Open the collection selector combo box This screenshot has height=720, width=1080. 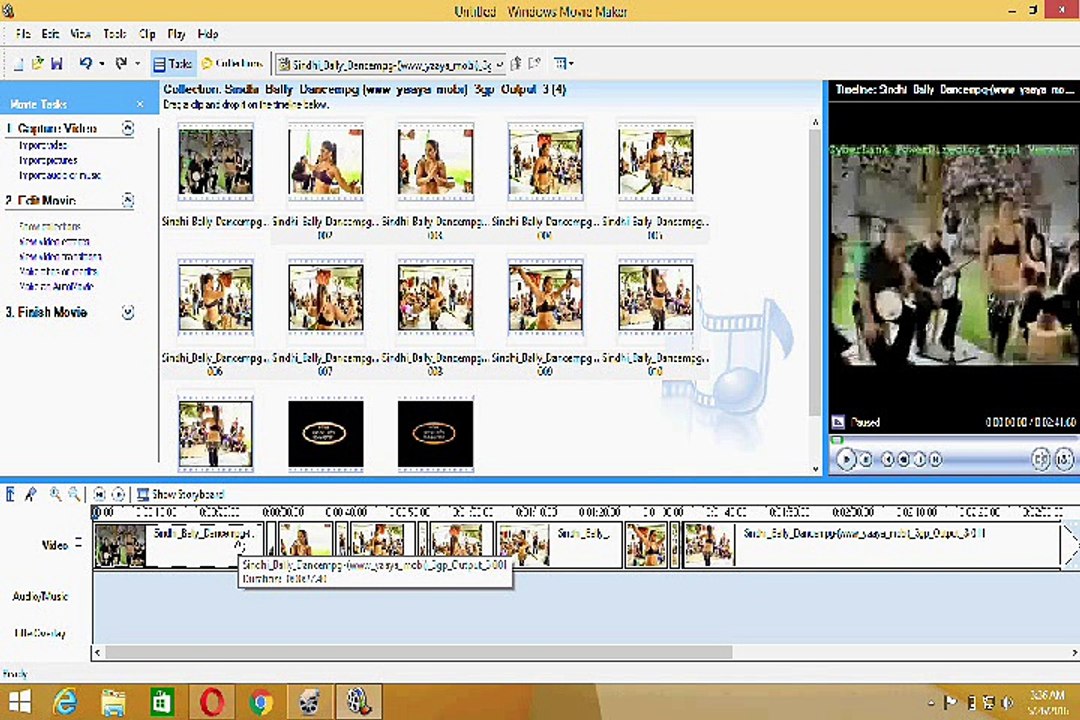(x=390, y=65)
